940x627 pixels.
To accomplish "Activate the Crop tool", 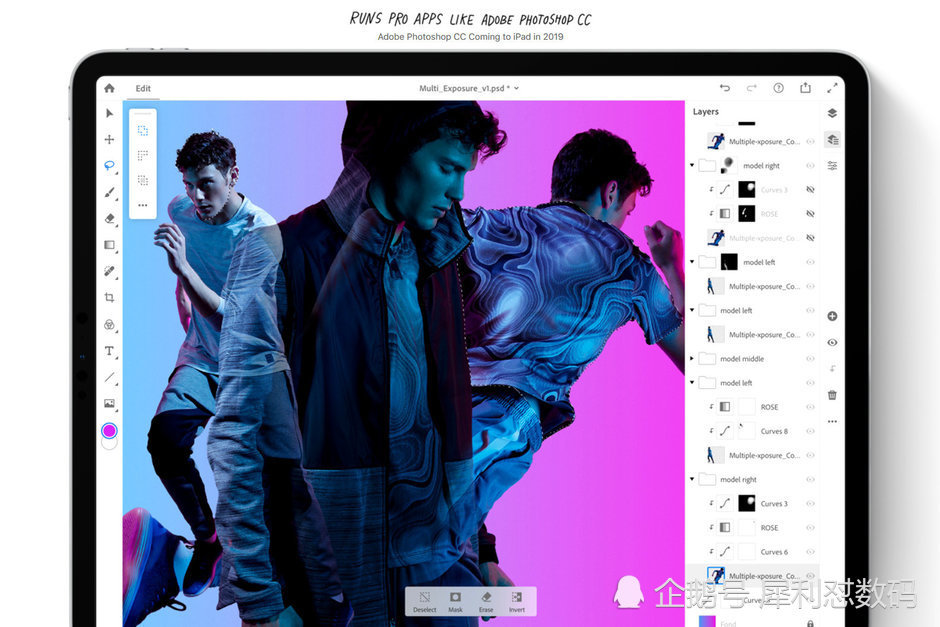I will 109,297.
